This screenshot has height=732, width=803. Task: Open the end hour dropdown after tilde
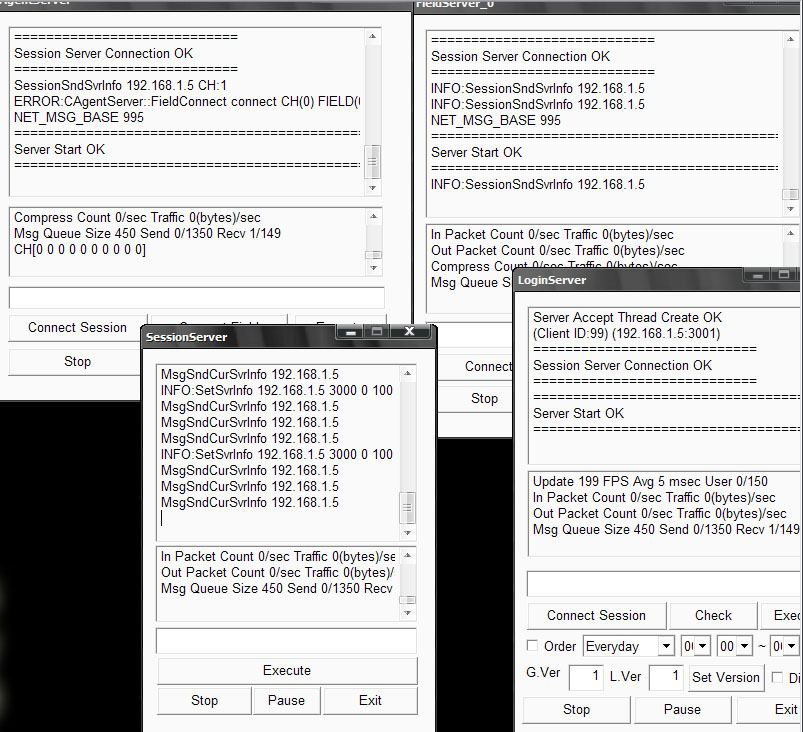(792, 646)
